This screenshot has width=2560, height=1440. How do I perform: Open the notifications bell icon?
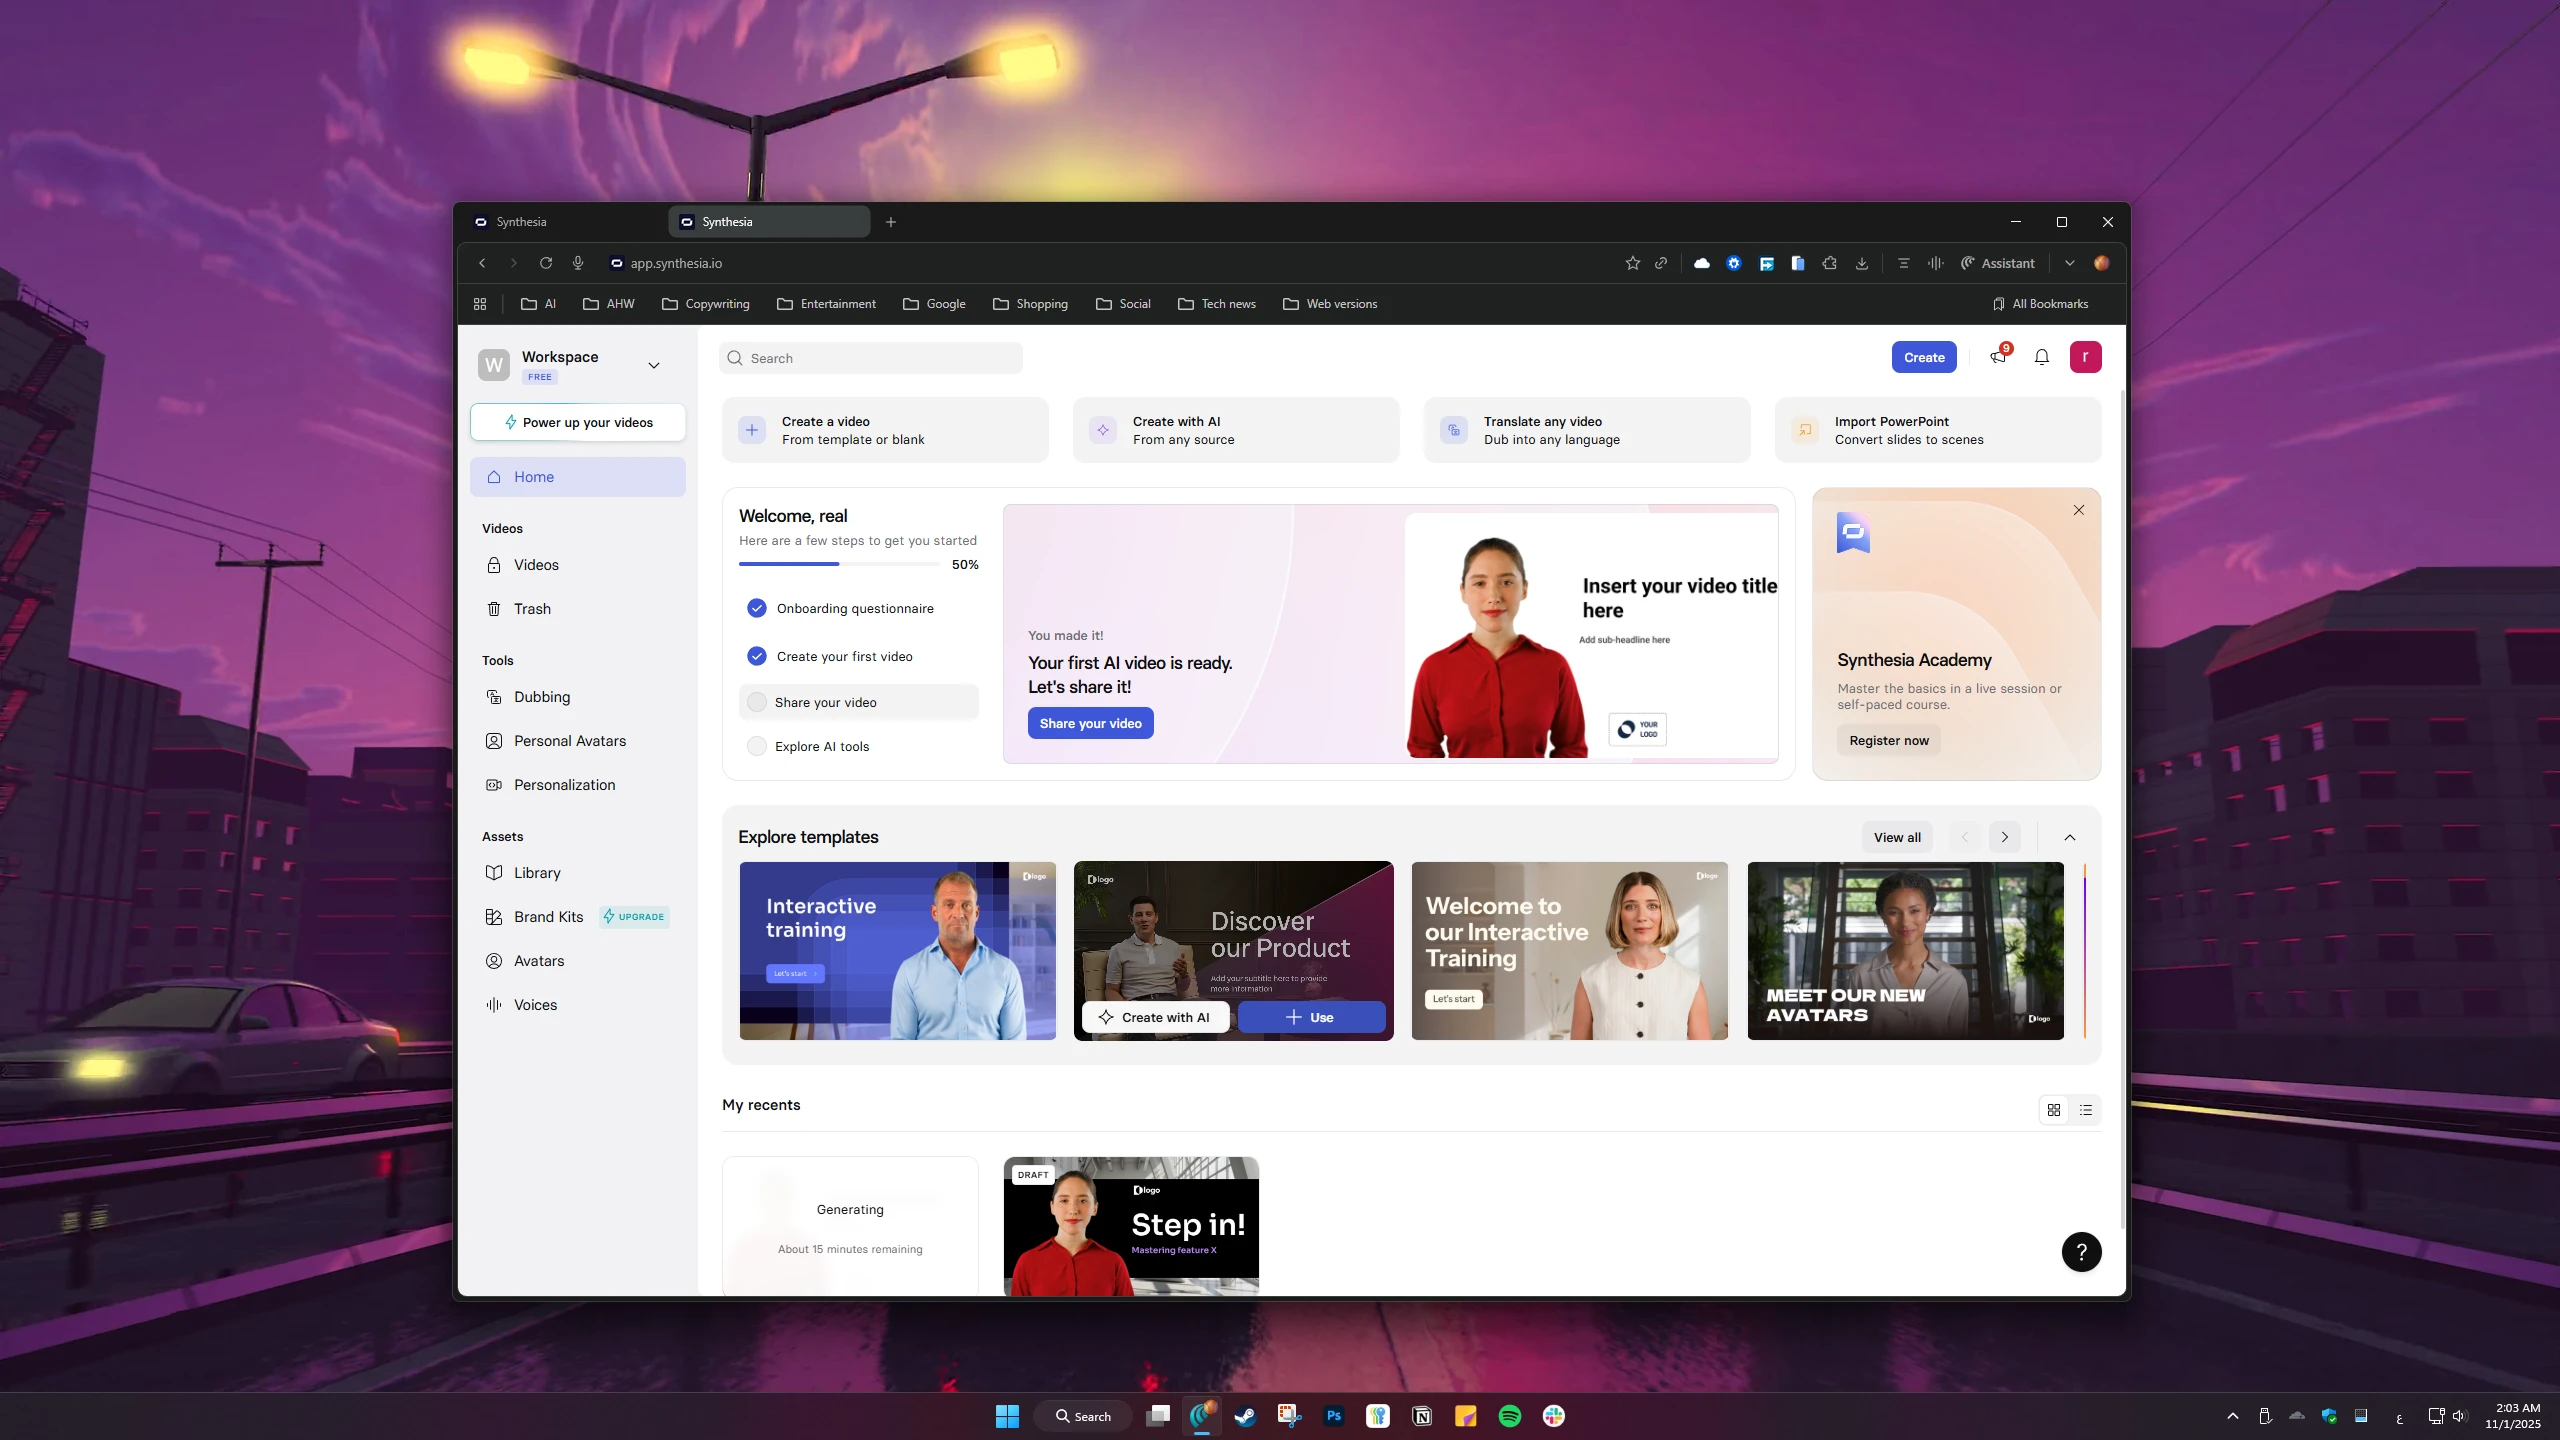coord(2041,357)
